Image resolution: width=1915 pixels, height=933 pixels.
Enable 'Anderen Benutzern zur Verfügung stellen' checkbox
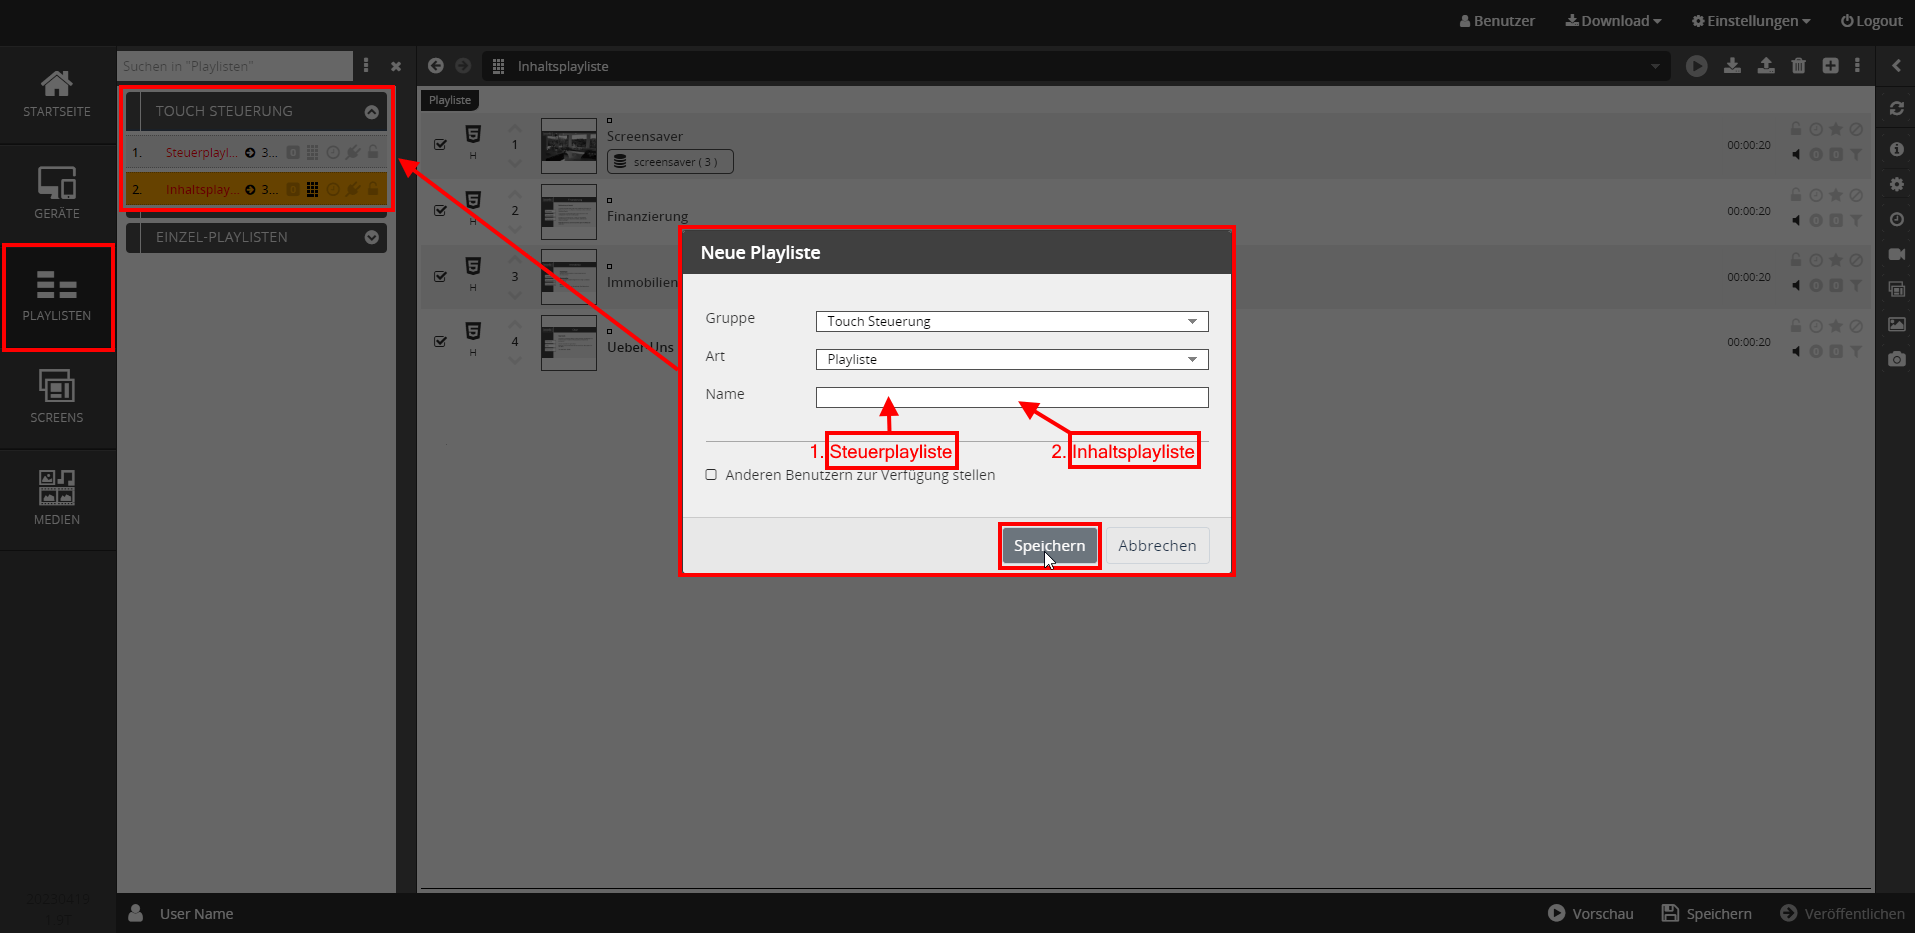(x=711, y=475)
